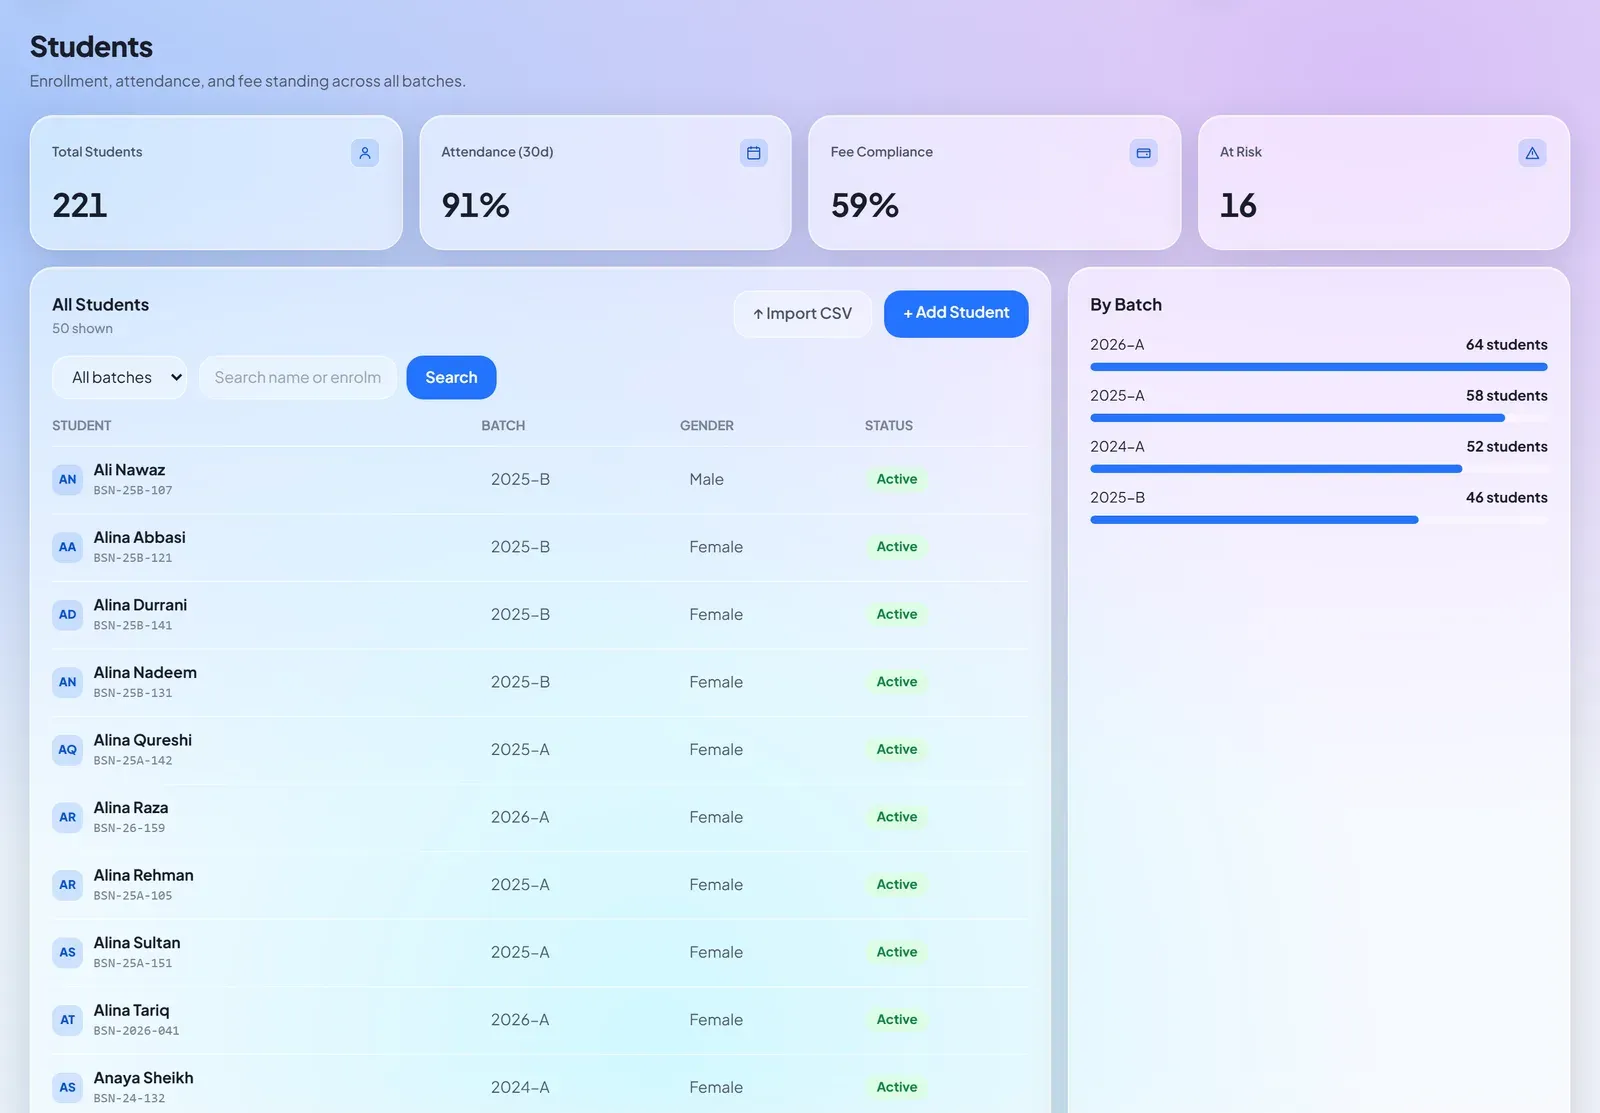Click the At Risk warning triangle icon

point(1532,153)
